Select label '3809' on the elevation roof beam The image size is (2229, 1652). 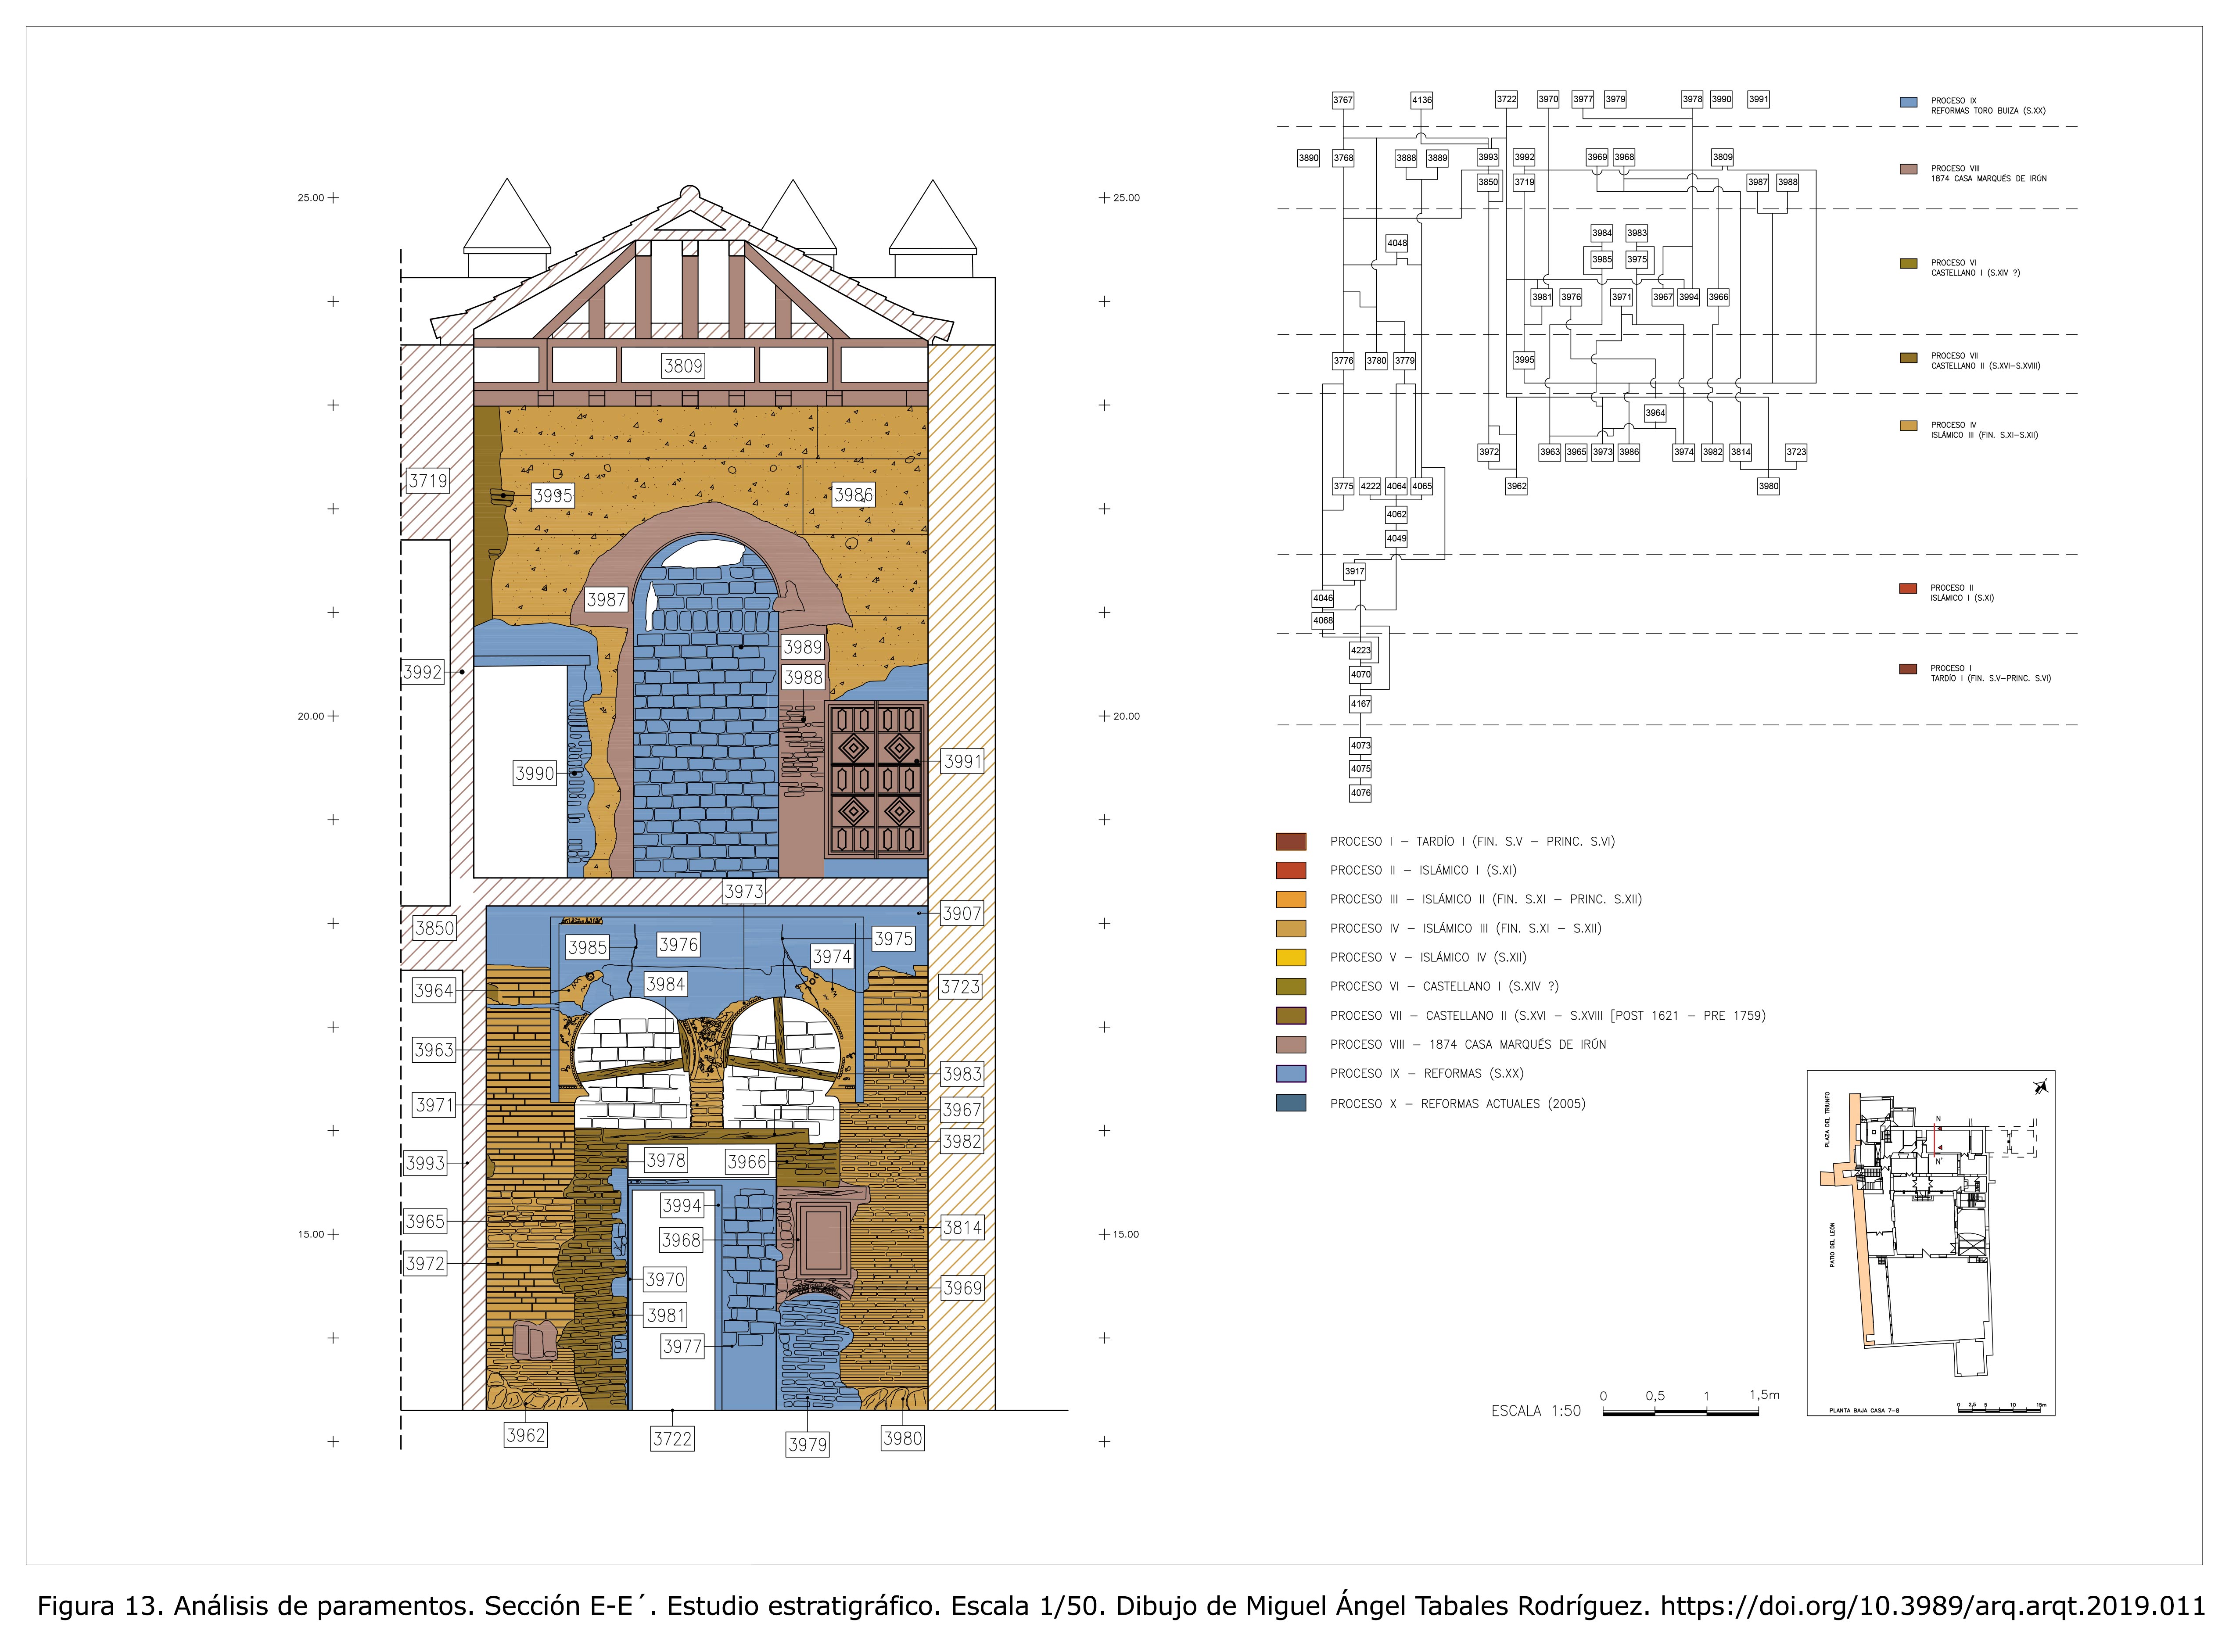pyautogui.click(x=683, y=366)
